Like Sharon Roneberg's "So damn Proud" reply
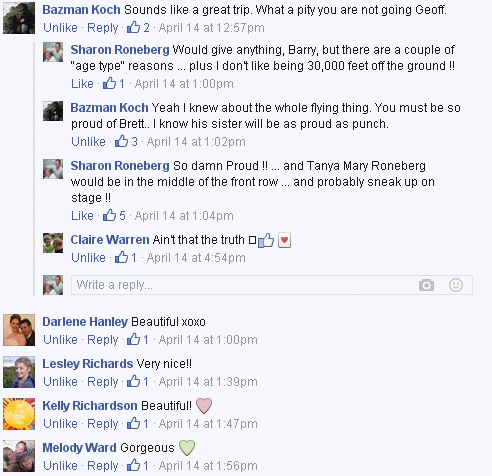Viewport: 492px width, 476px height. coord(82,215)
